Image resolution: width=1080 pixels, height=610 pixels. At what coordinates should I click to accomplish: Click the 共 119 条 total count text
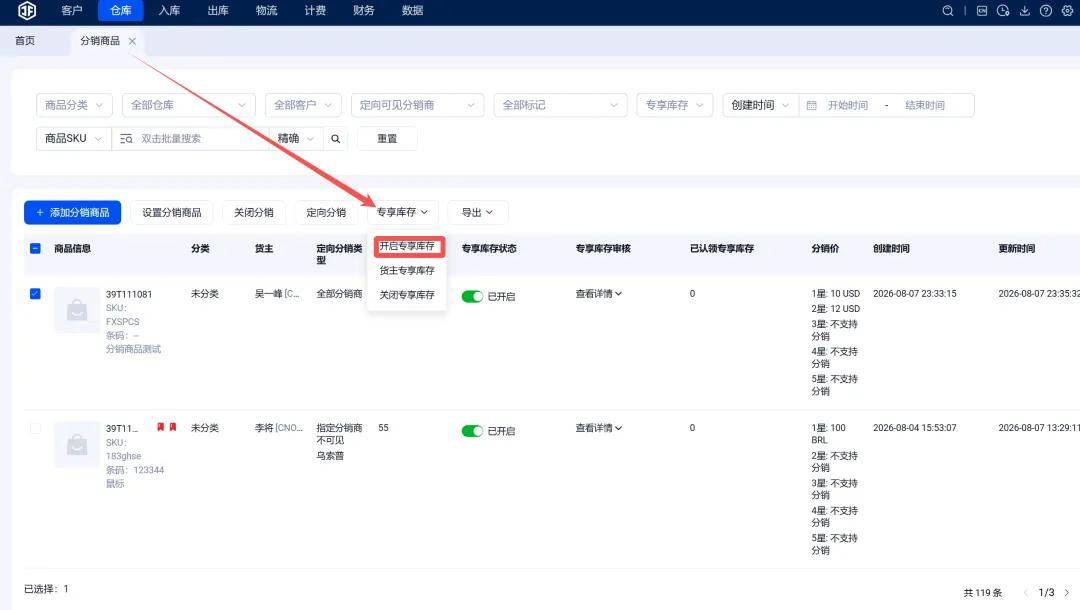[x=983, y=593]
